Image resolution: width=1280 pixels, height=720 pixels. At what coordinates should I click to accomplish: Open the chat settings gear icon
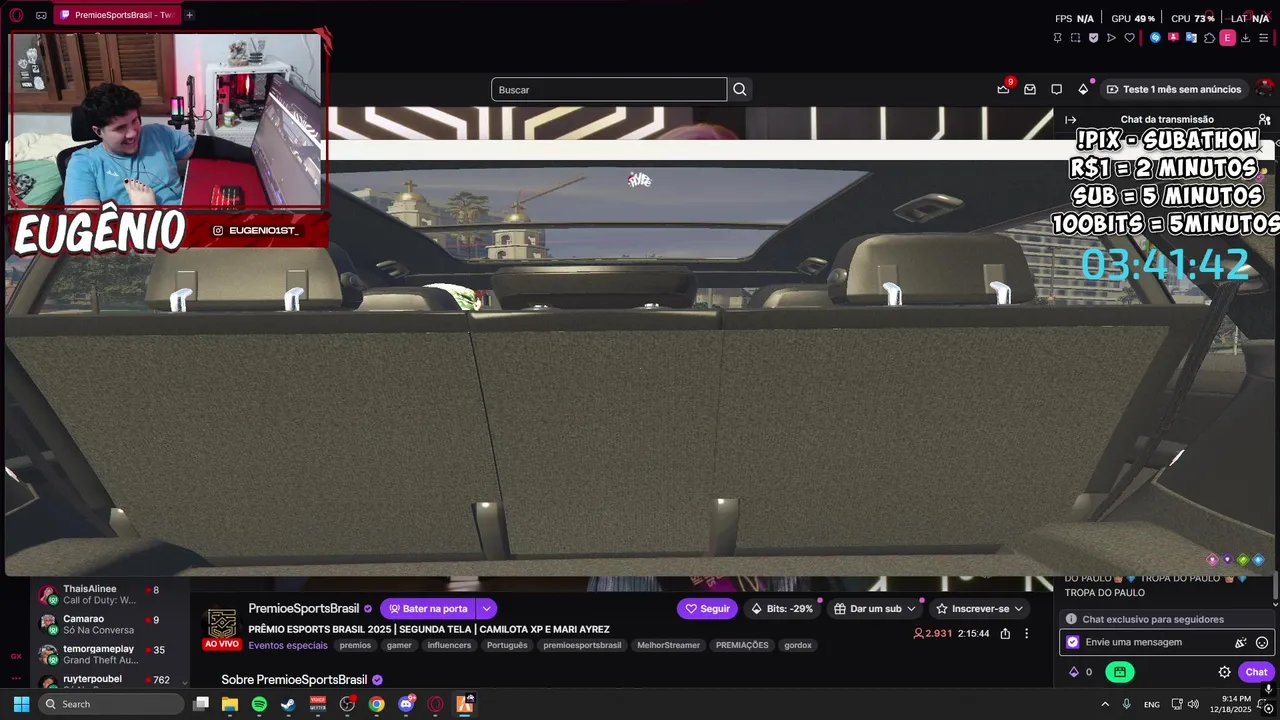click(x=1224, y=672)
